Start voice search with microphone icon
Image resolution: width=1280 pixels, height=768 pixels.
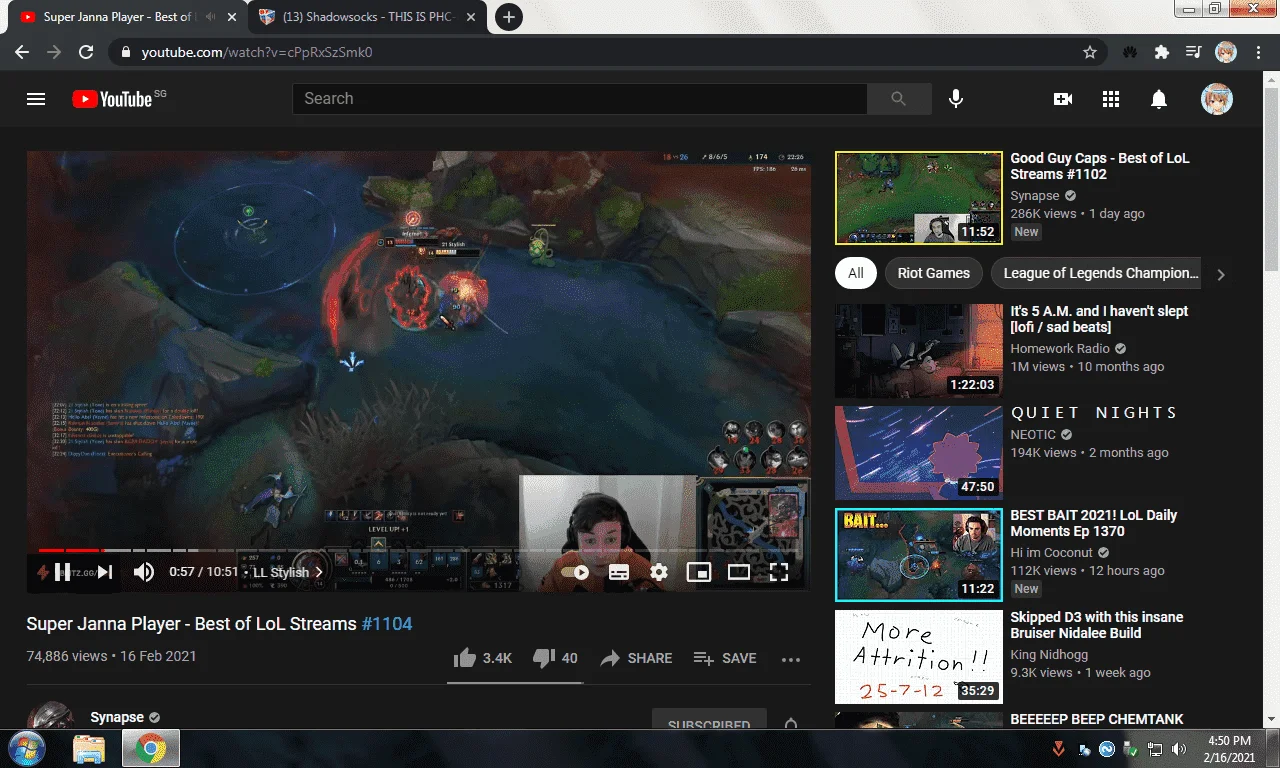956,99
